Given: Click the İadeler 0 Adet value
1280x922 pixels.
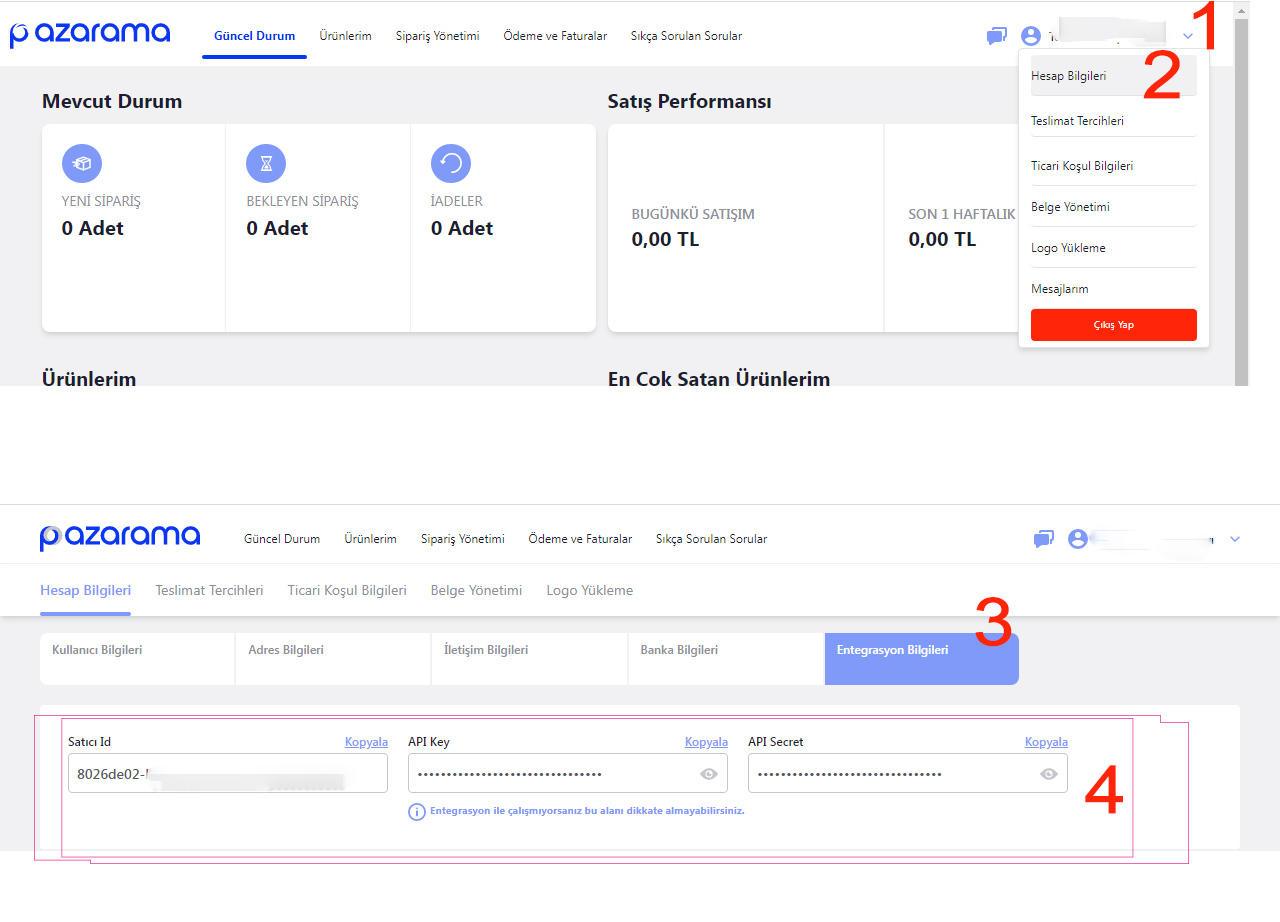Looking at the screenshot, I should click(x=462, y=228).
